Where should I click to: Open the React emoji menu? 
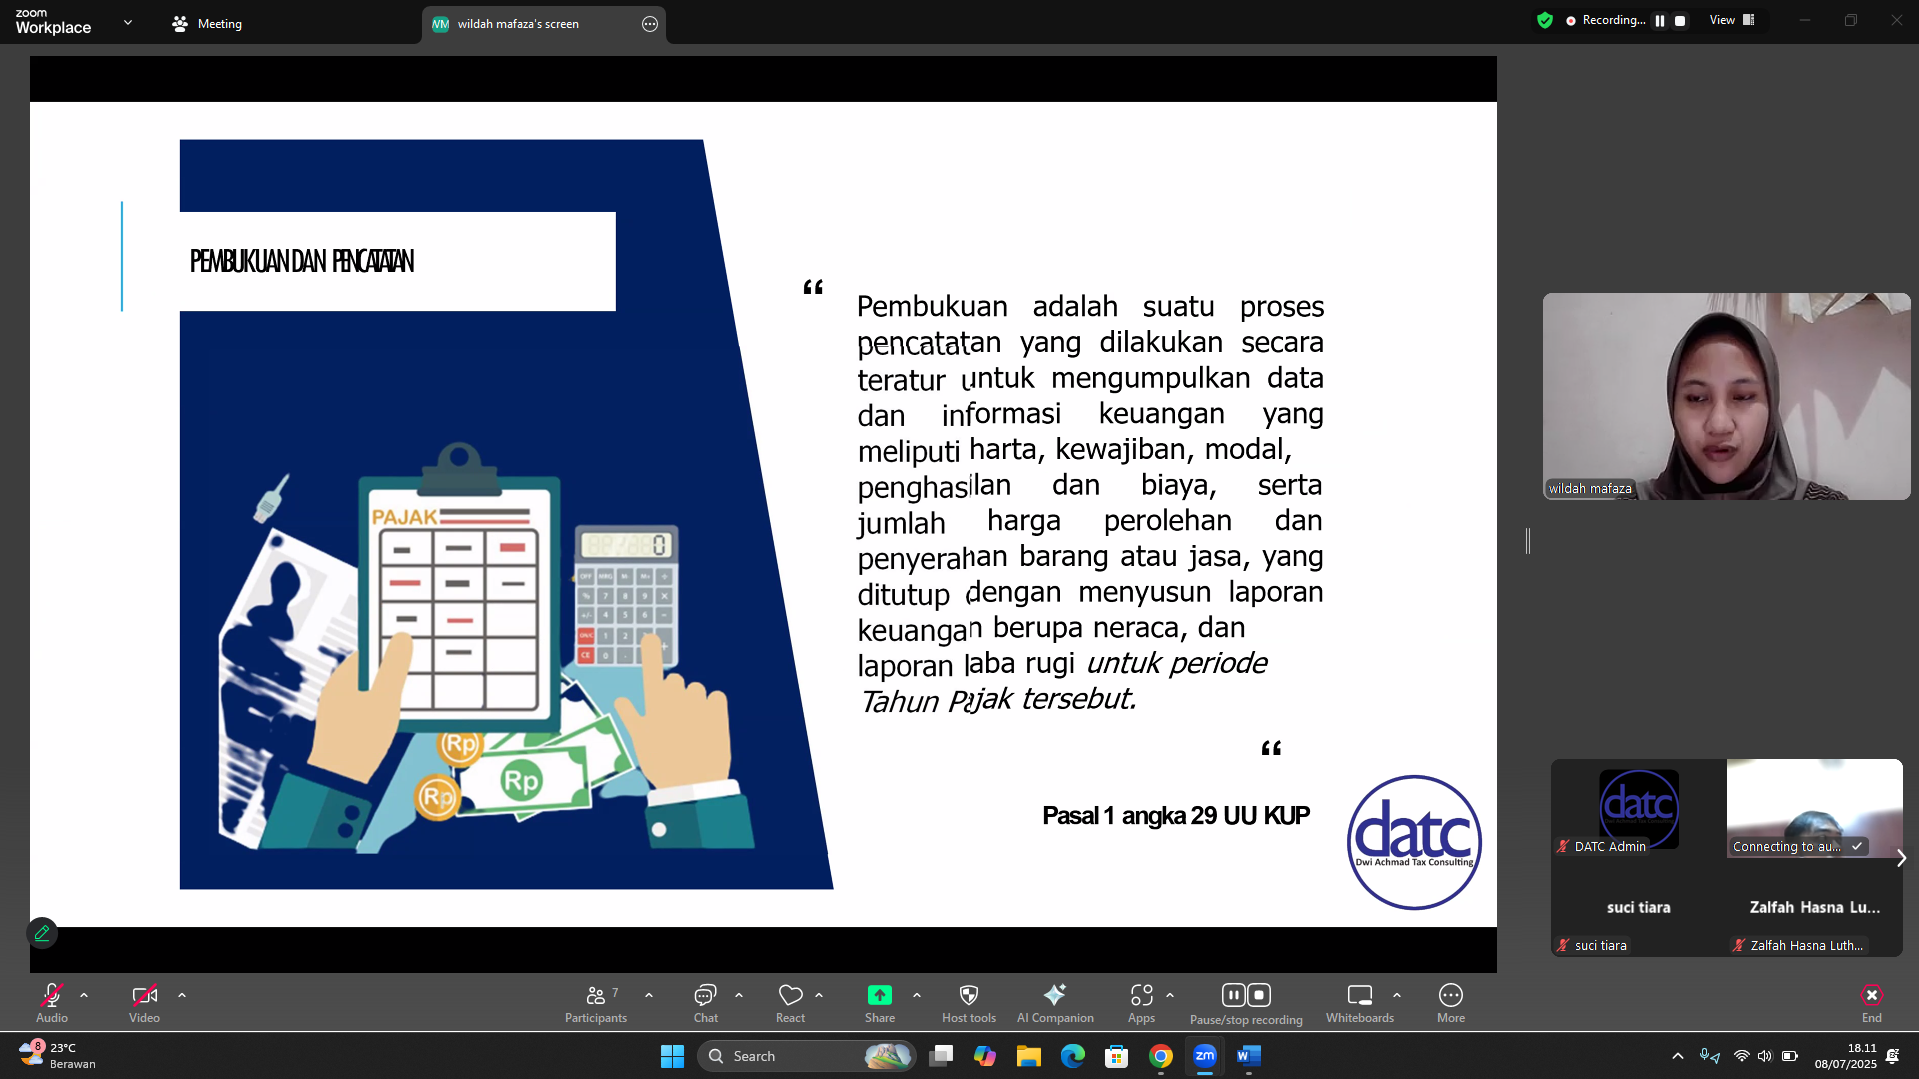coord(790,1003)
